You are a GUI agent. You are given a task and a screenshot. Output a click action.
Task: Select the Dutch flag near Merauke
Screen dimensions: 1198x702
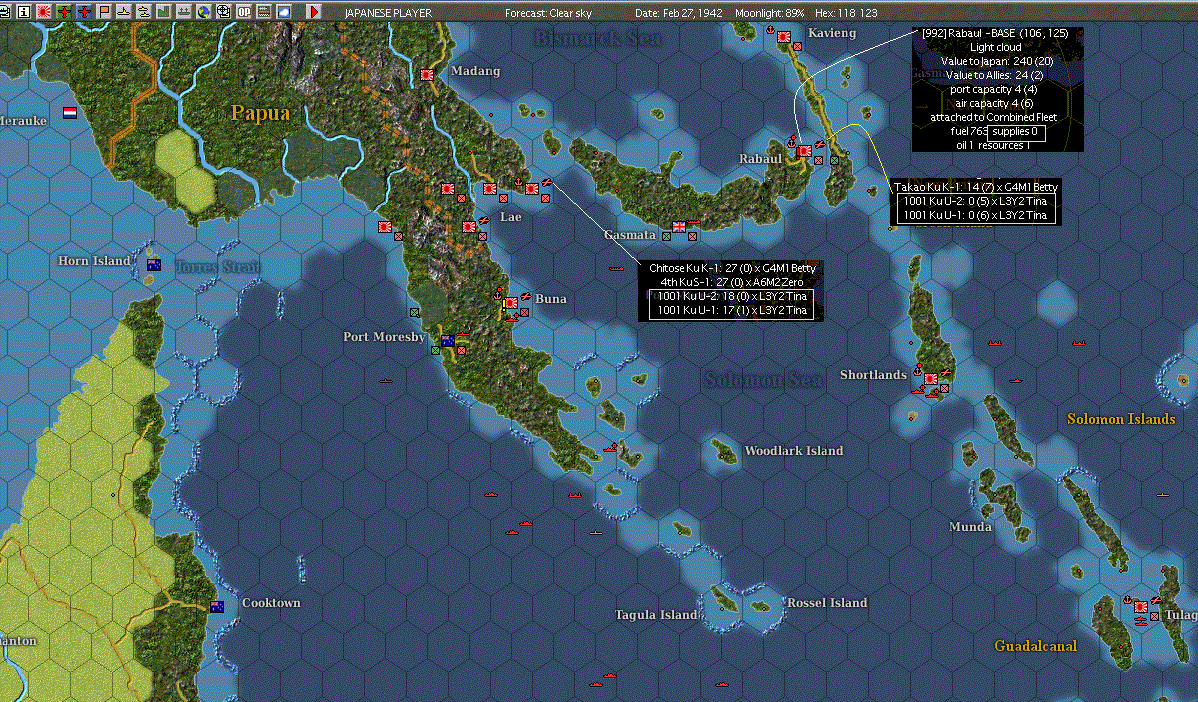[70, 113]
